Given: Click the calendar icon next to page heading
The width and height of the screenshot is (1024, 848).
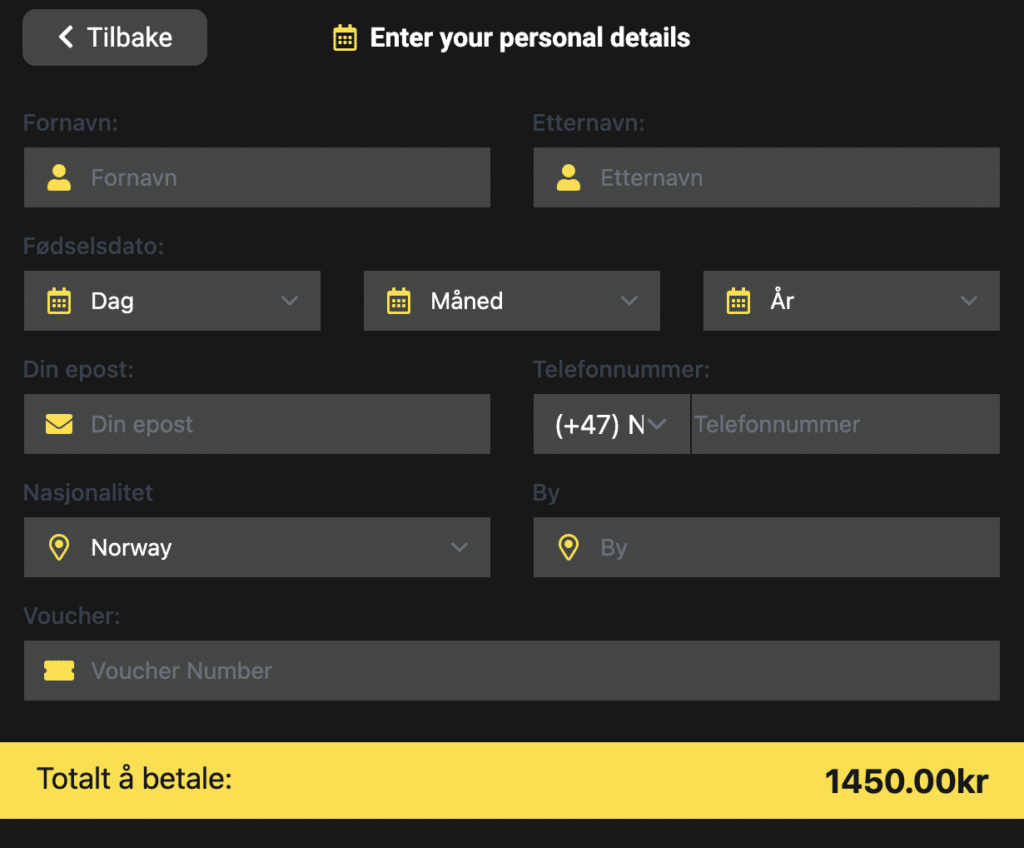Looking at the screenshot, I should click(x=345, y=38).
